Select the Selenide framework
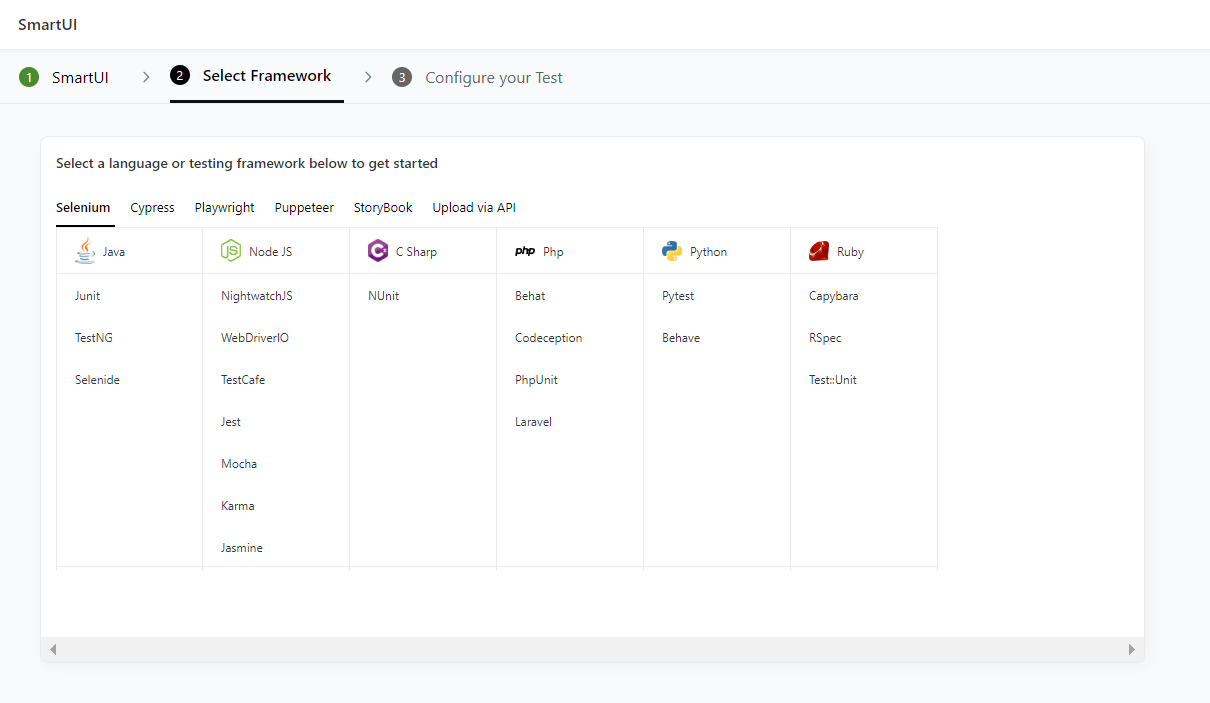1210x703 pixels. click(x=97, y=380)
